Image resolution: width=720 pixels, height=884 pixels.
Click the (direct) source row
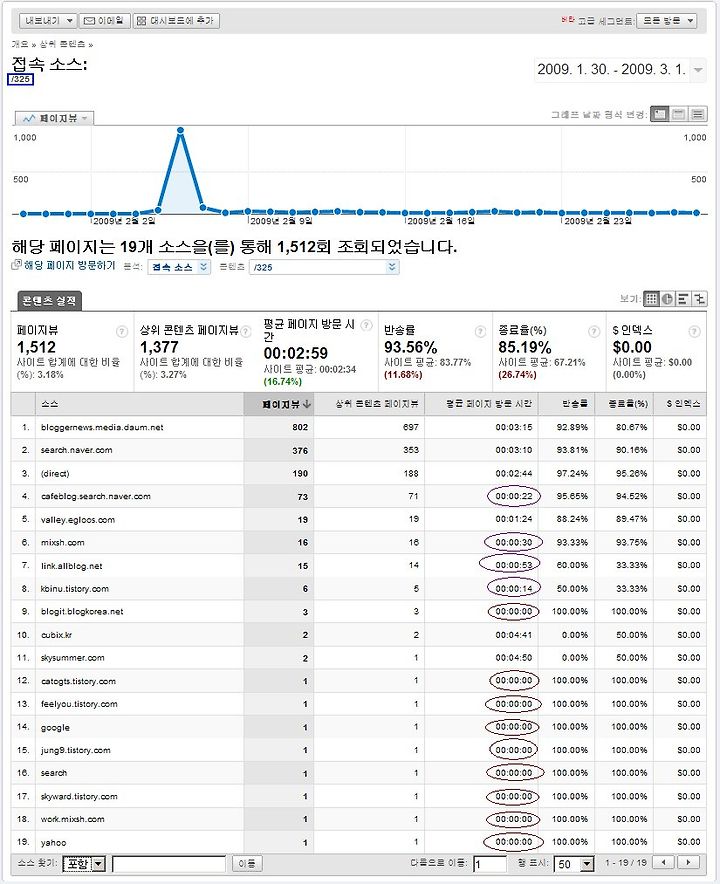tap(359, 474)
